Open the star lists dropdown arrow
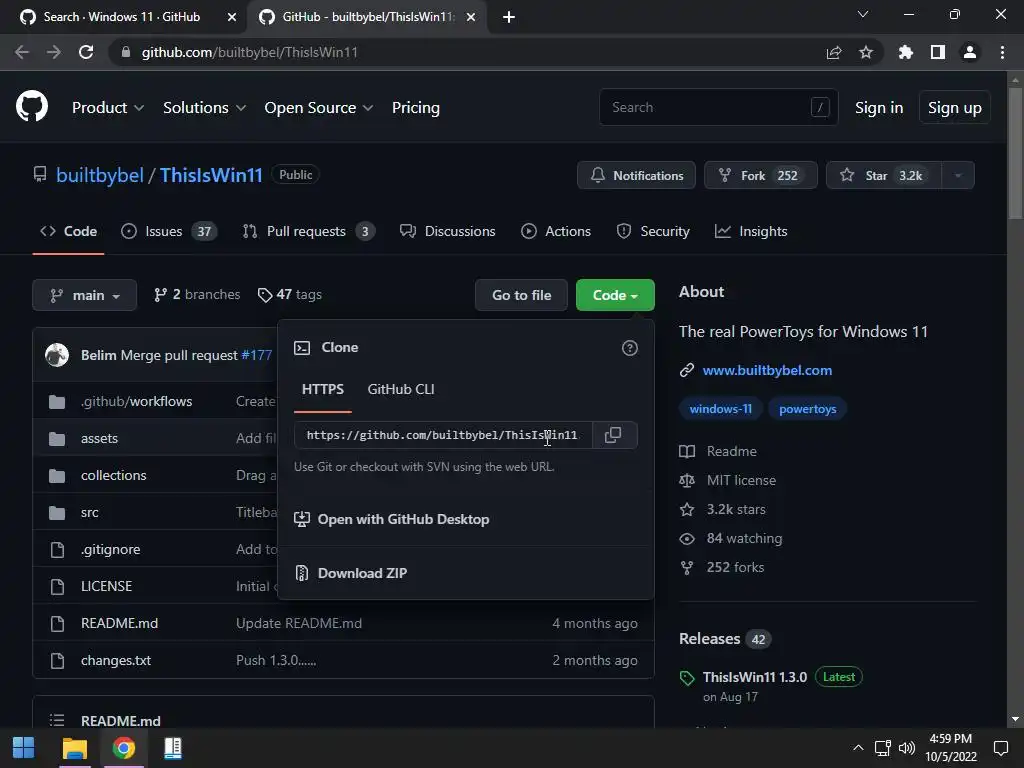1024x768 pixels. (x=958, y=176)
